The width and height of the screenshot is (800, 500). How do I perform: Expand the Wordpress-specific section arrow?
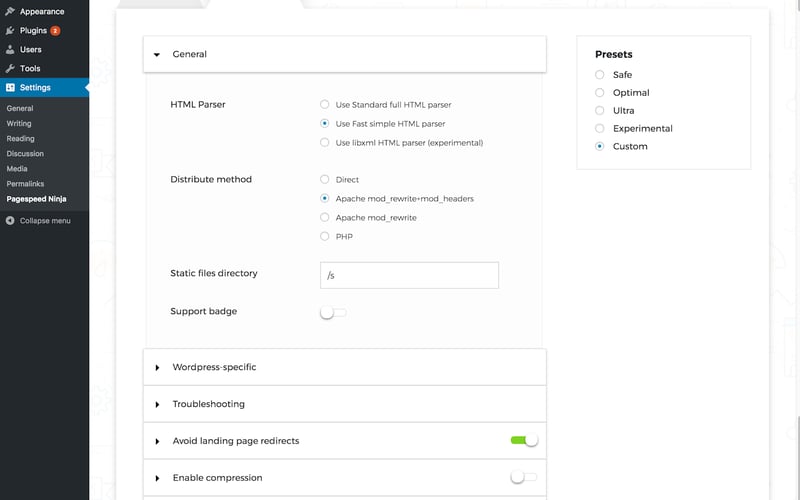pos(157,367)
